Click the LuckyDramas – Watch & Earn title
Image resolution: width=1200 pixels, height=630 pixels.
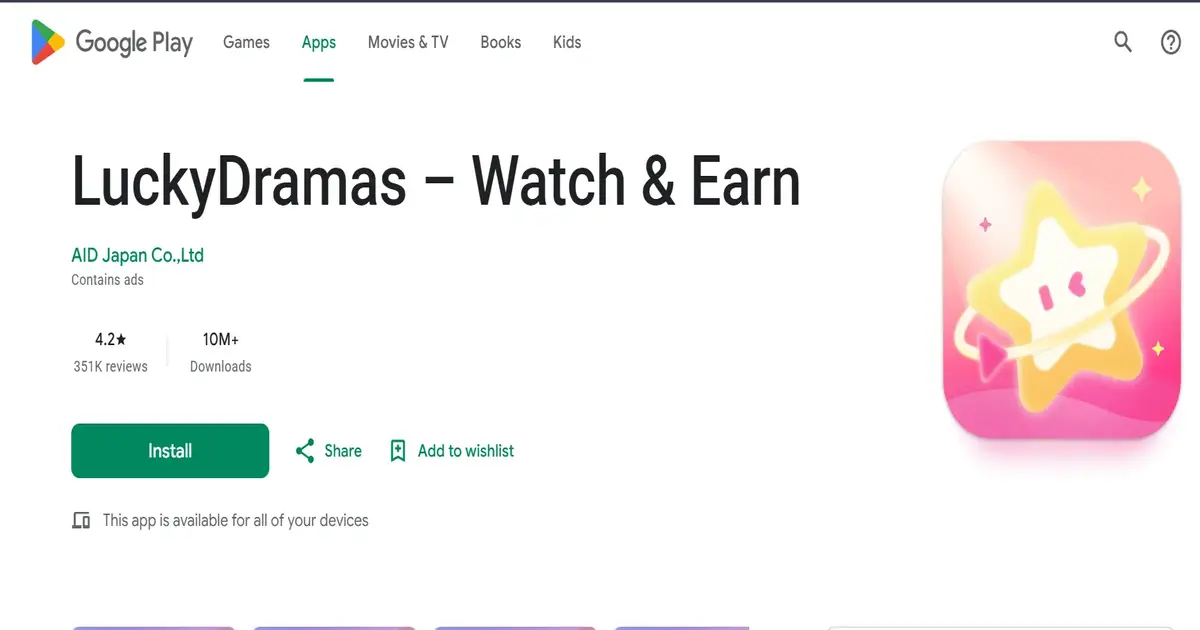(436, 182)
